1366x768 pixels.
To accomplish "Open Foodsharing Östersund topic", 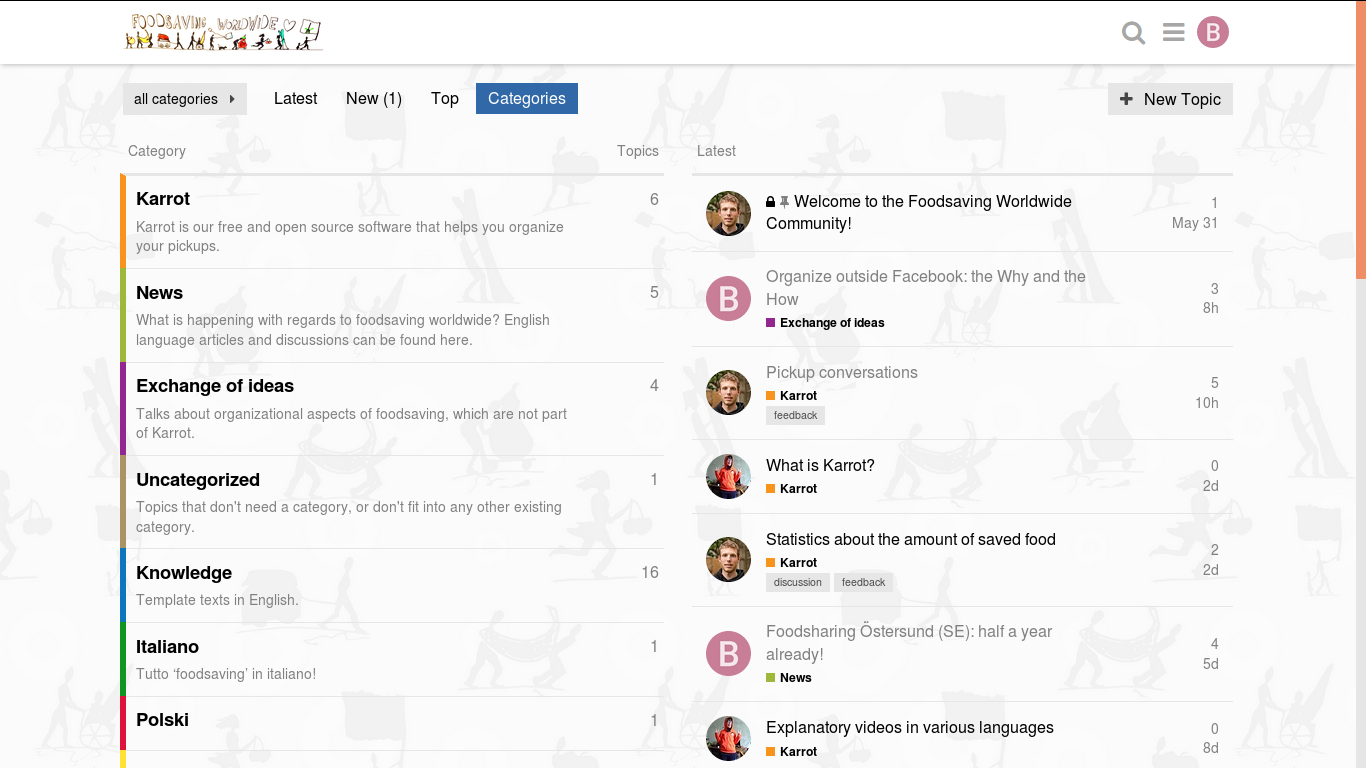I will click(909, 643).
